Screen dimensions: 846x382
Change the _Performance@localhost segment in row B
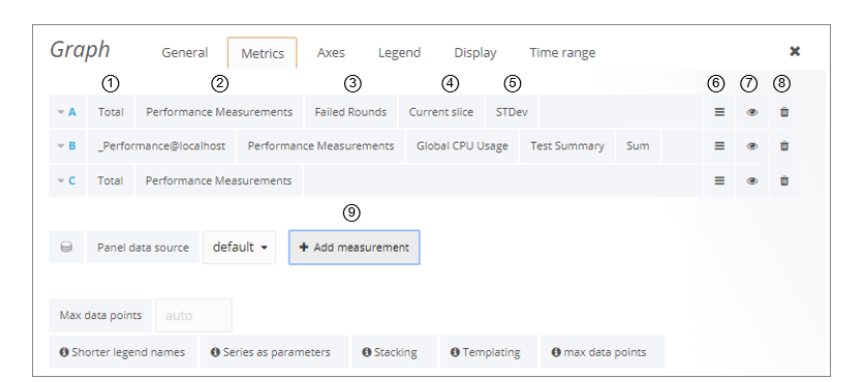(161, 146)
